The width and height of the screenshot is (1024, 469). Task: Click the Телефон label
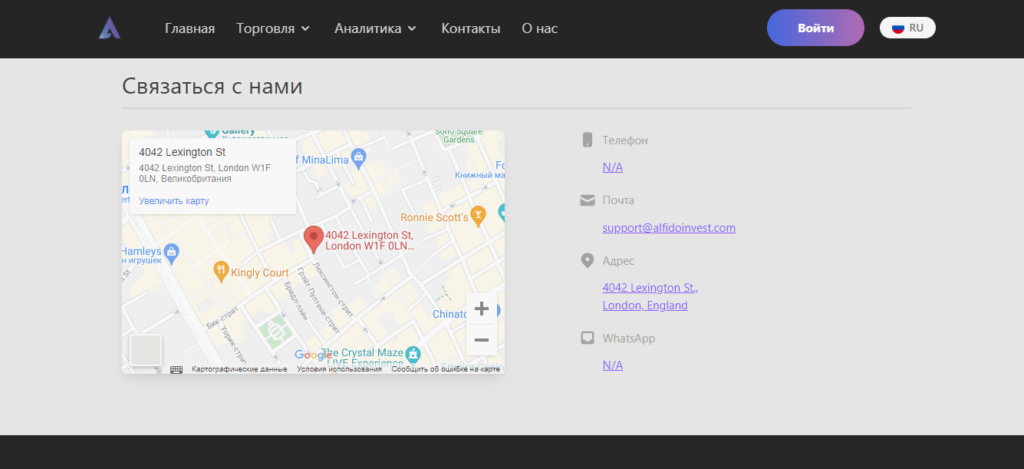click(x=625, y=140)
